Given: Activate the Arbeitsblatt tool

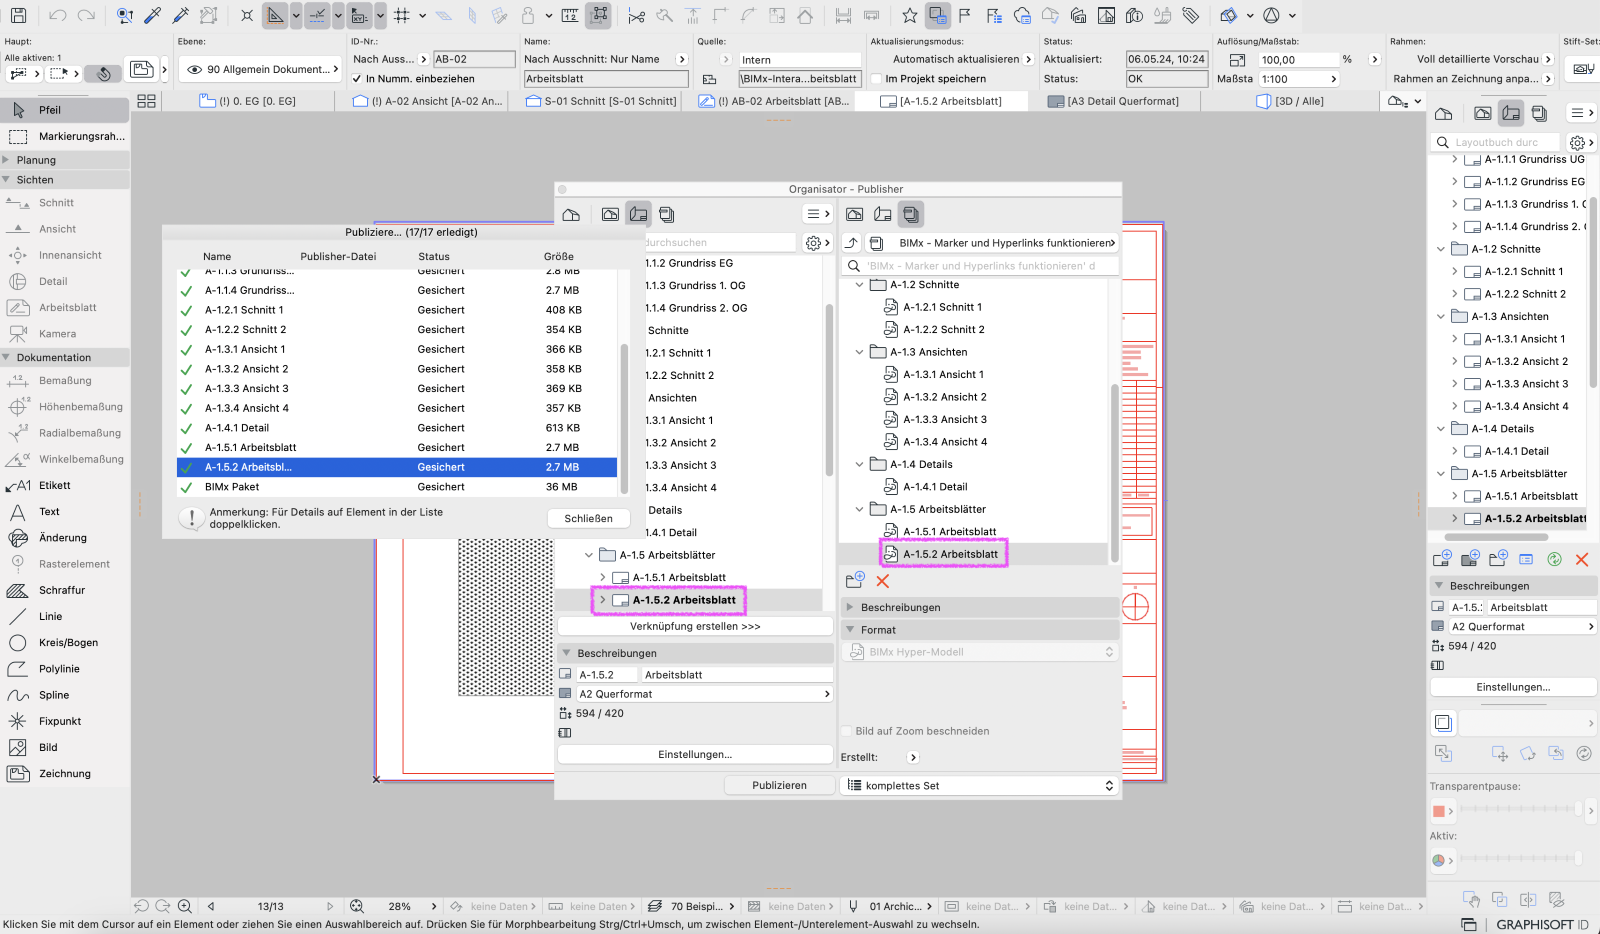Looking at the screenshot, I should [65, 307].
